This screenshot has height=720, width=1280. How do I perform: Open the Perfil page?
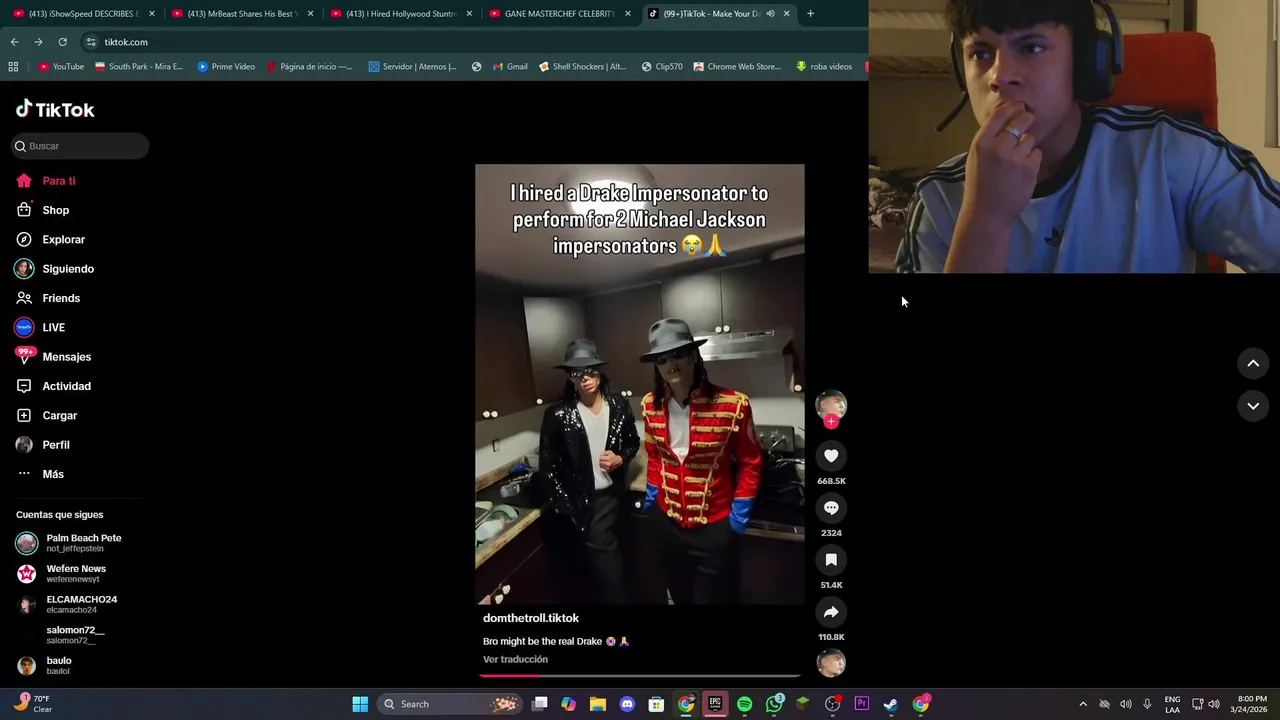point(42,445)
